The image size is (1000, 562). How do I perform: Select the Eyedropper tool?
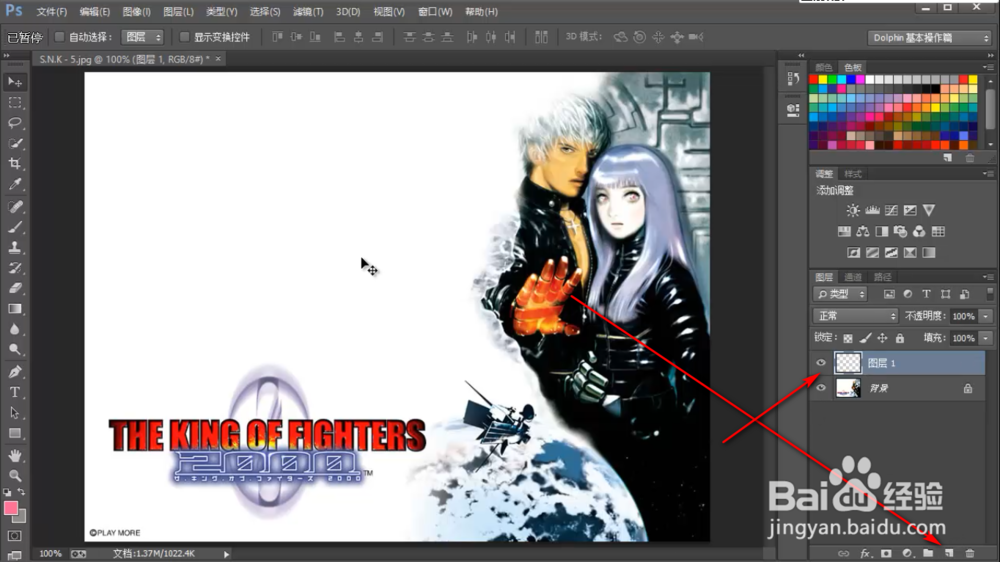(x=15, y=185)
